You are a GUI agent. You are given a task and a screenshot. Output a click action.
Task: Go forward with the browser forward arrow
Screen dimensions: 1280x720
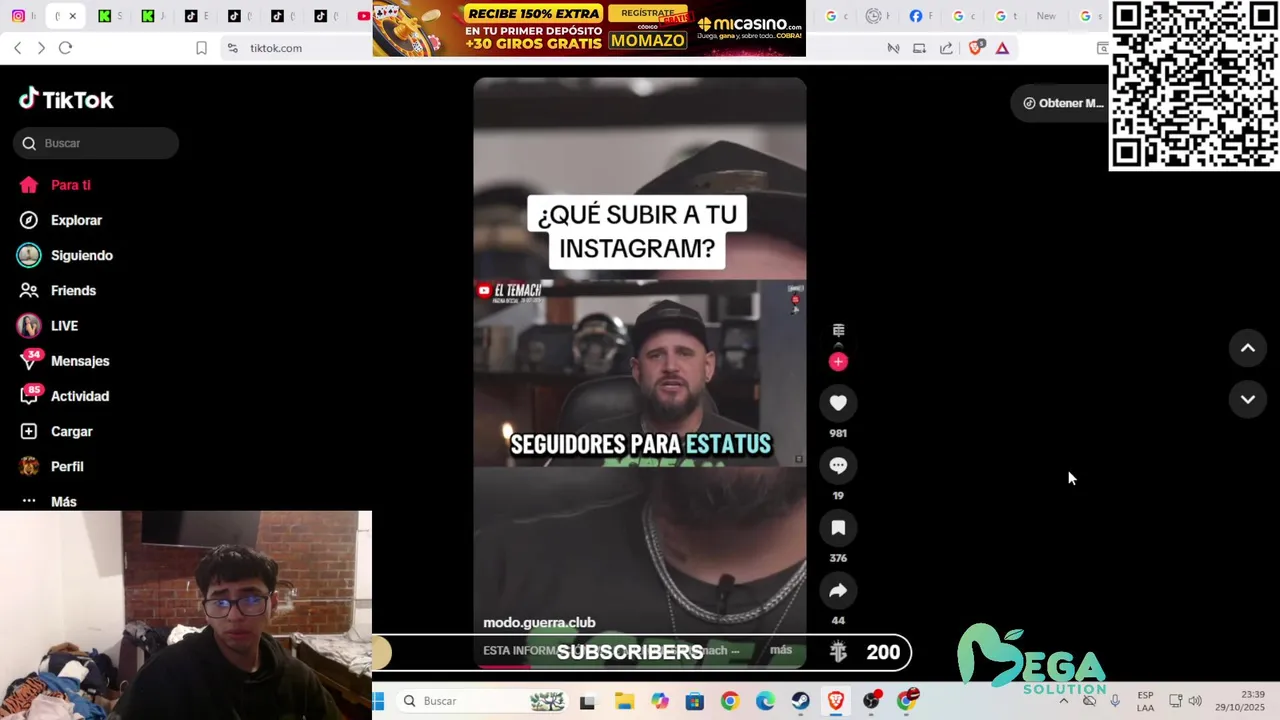[x=41, y=48]
